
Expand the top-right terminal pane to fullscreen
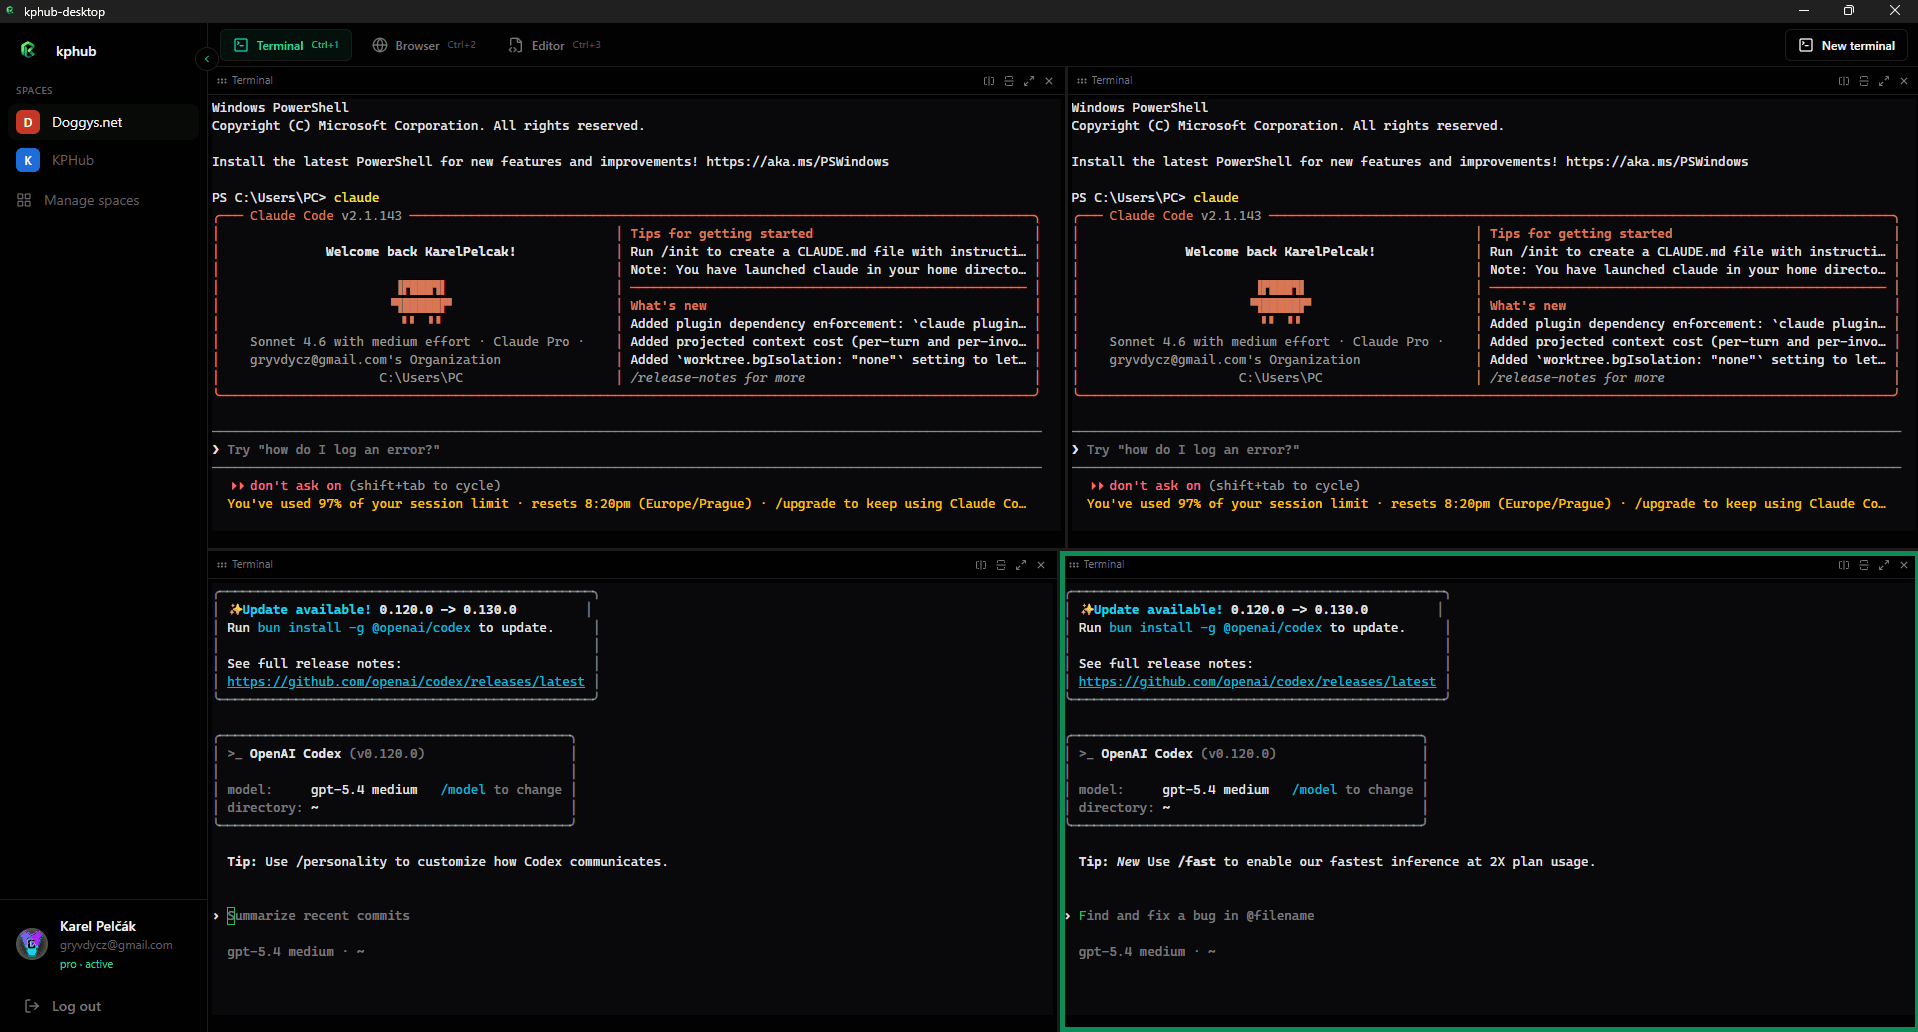point(1884,81)
